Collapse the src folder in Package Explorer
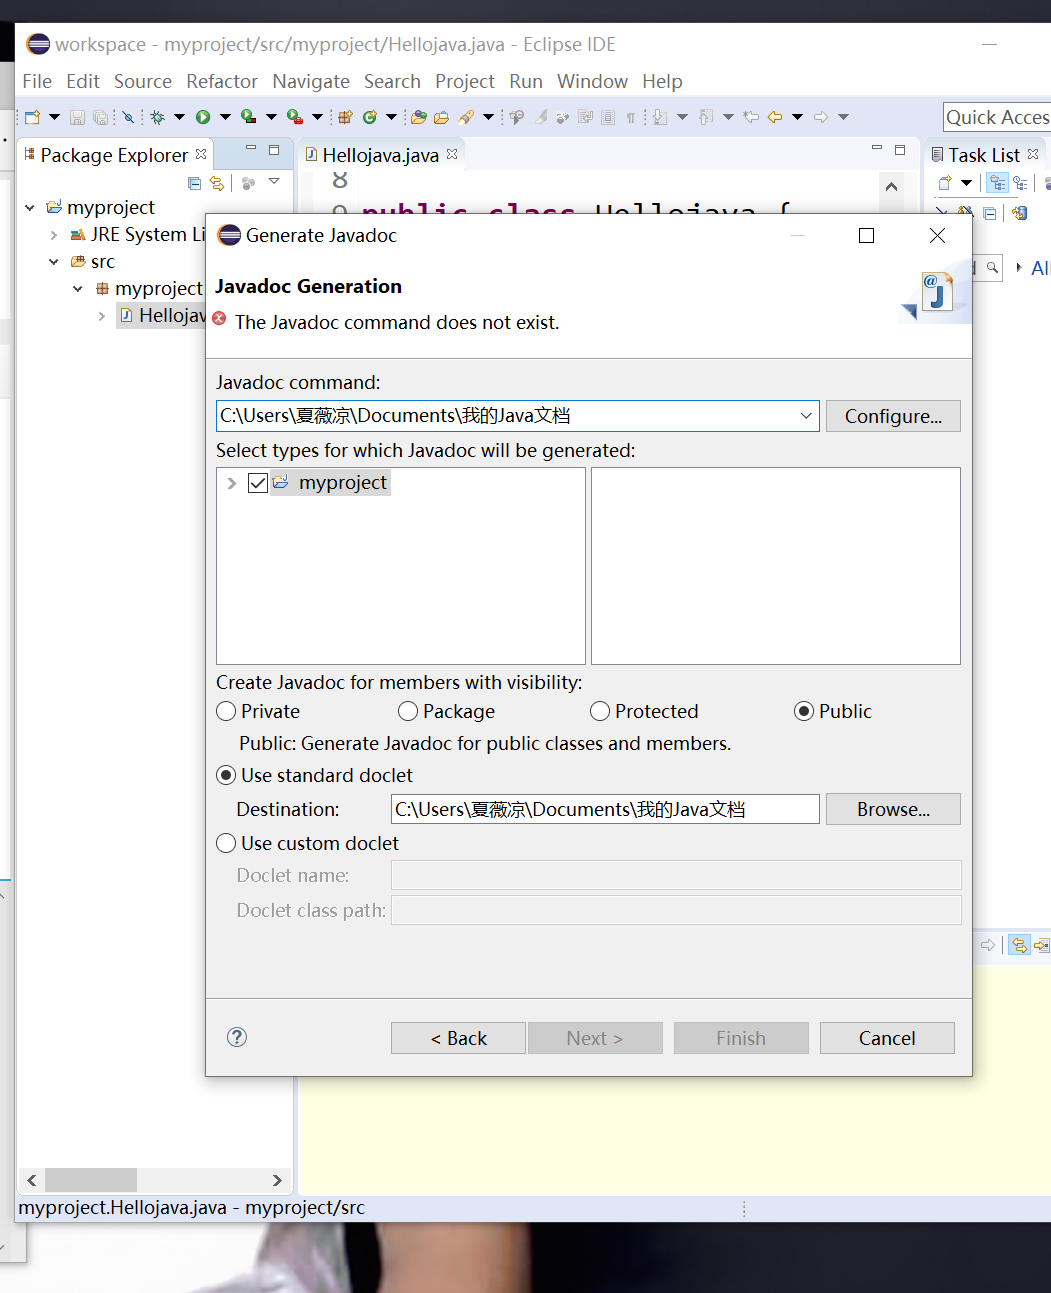1051x1293 pixels. tap(54, 262)
